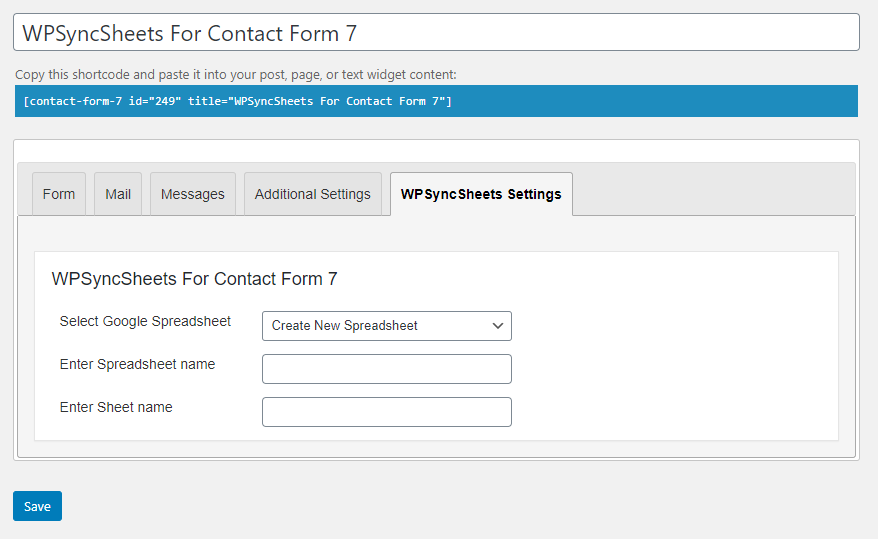Click the 'Enter Spreadsheet name' label
The width and height of the screenshot is (878, 539).
point(137,364)
